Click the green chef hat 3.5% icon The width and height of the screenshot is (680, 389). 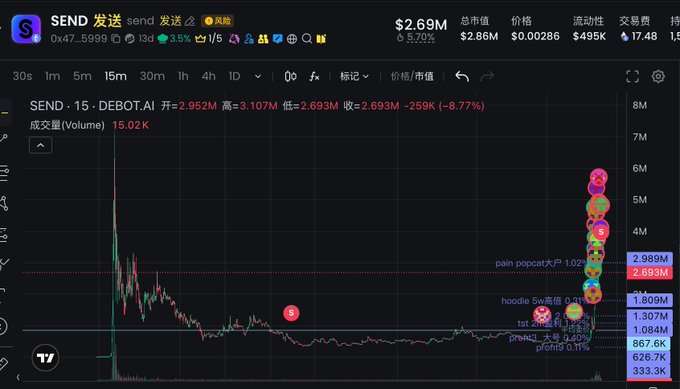click(x=174, y=39)
